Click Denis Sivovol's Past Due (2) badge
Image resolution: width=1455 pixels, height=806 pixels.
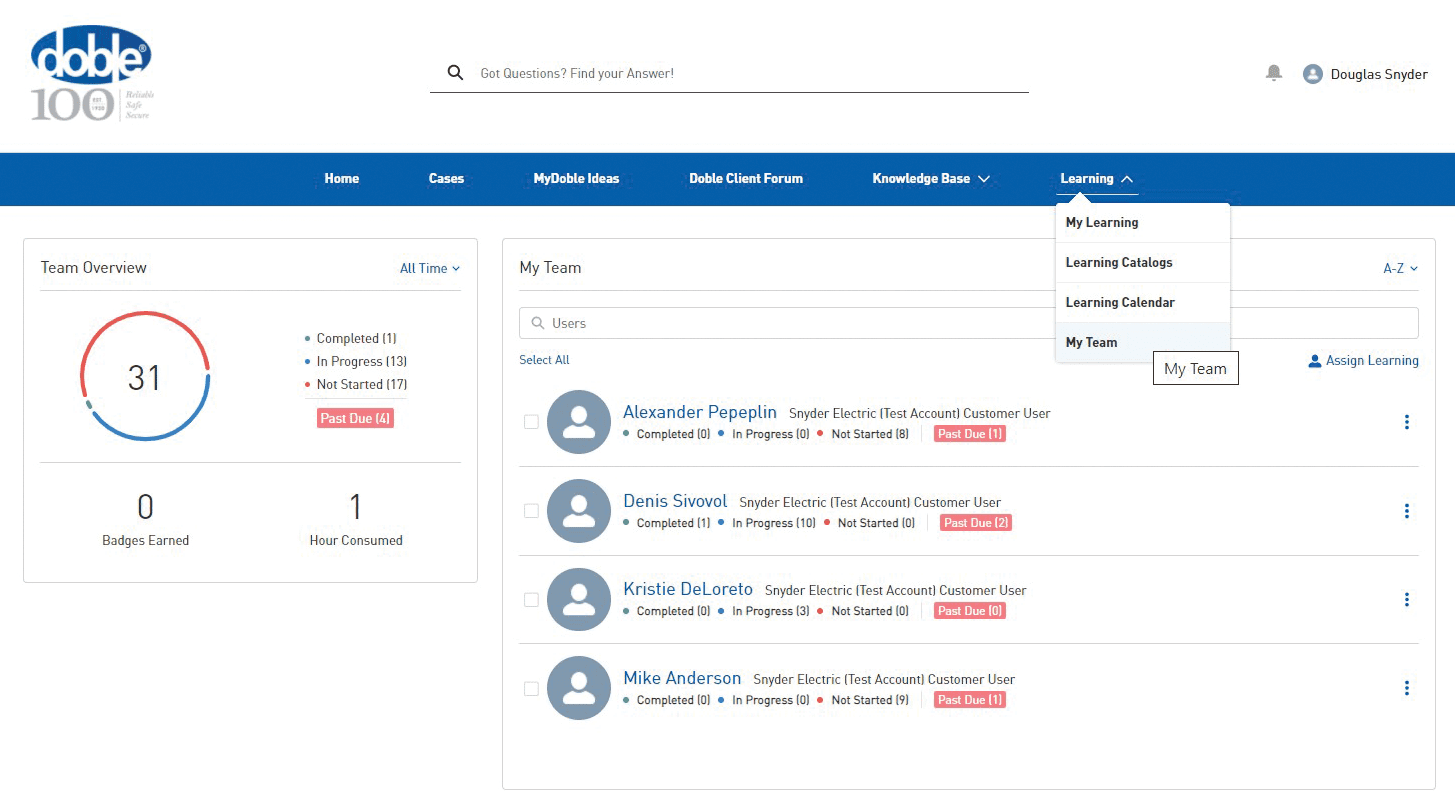point(976,523)
